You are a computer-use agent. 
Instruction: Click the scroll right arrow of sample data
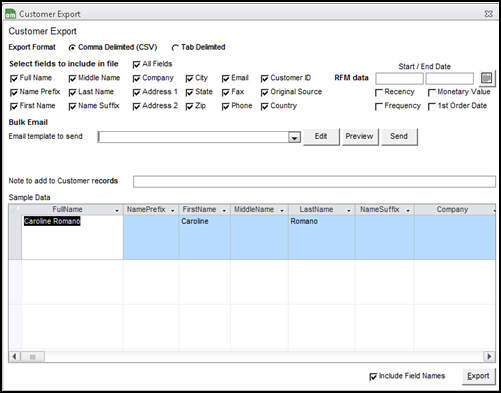click(x=489, y=357)
